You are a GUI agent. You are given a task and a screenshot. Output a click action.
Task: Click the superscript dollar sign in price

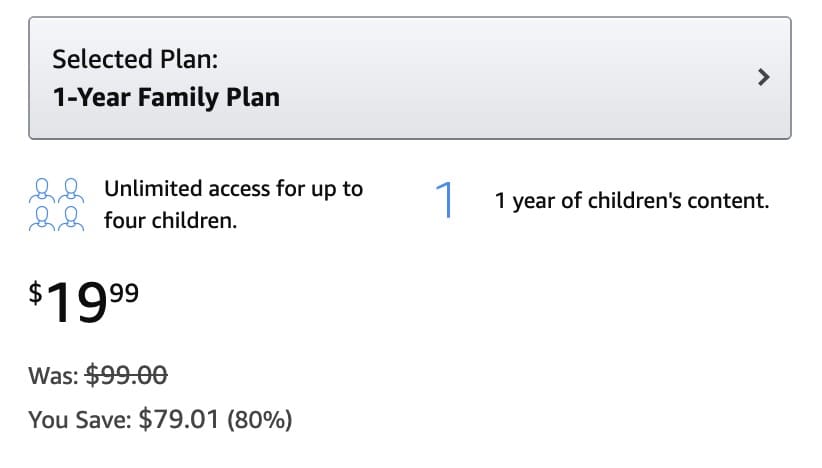pos(35,292)
